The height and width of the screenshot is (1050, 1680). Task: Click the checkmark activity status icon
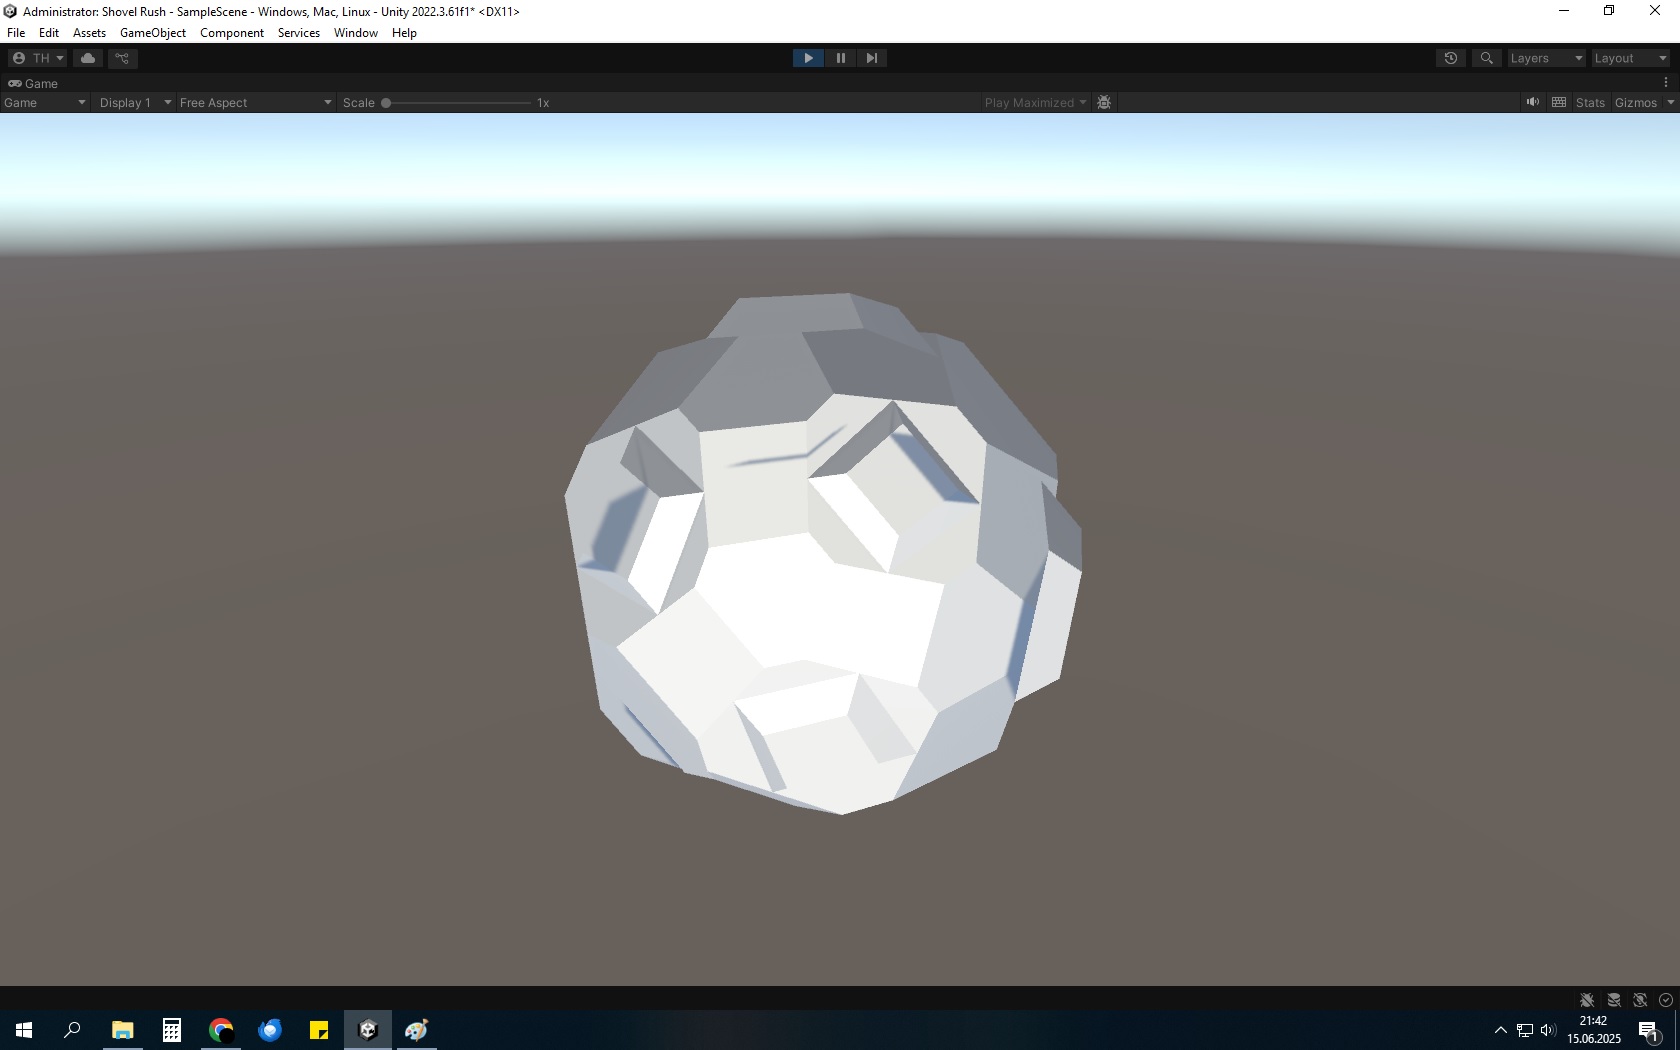coord(1666,1000)
